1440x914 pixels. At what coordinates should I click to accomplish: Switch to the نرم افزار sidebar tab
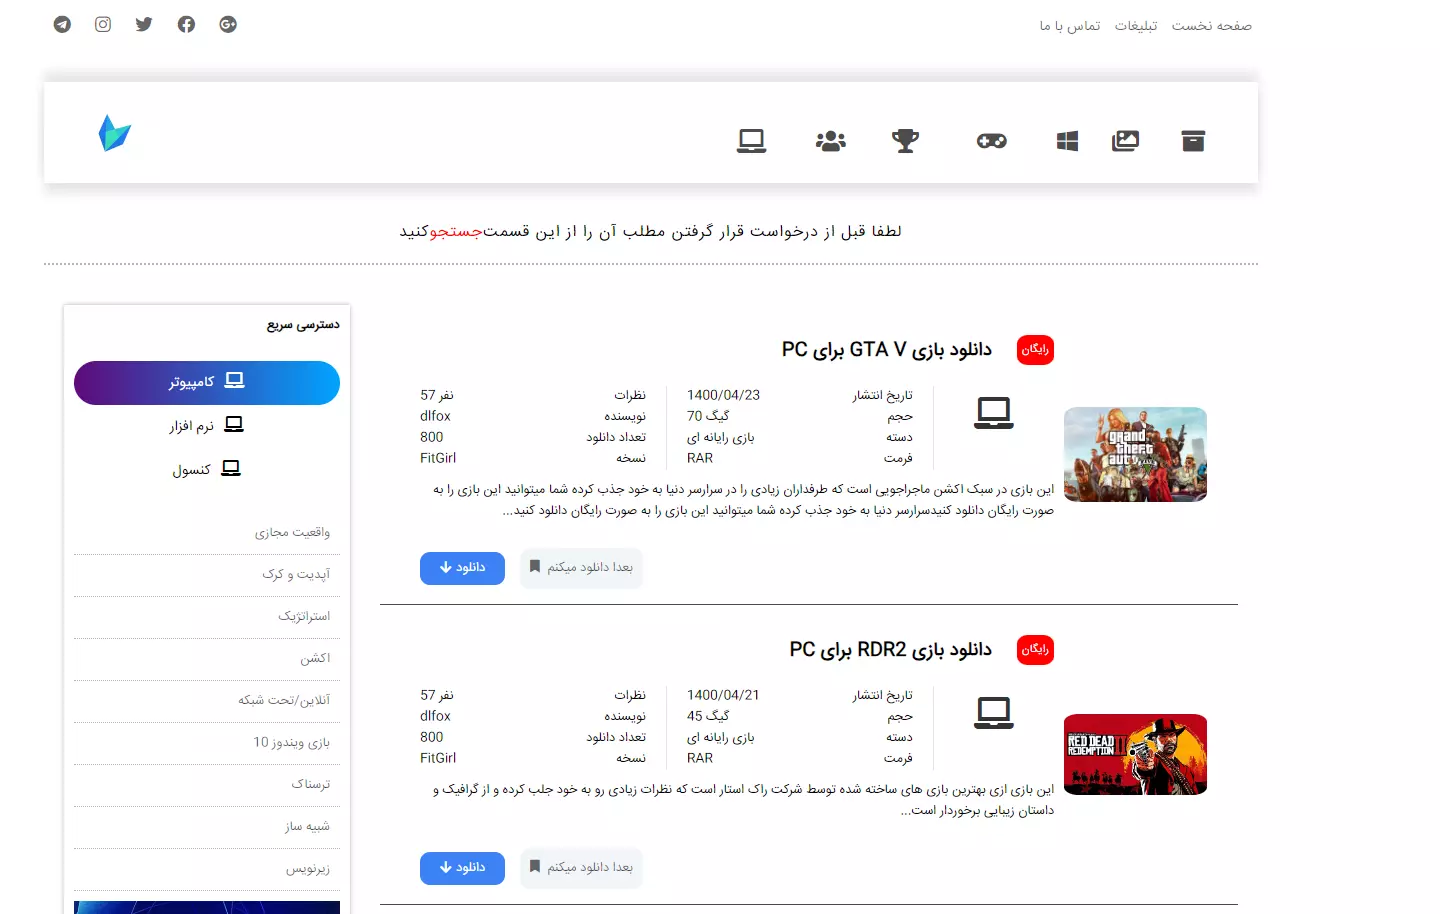(x=207, y=426)
